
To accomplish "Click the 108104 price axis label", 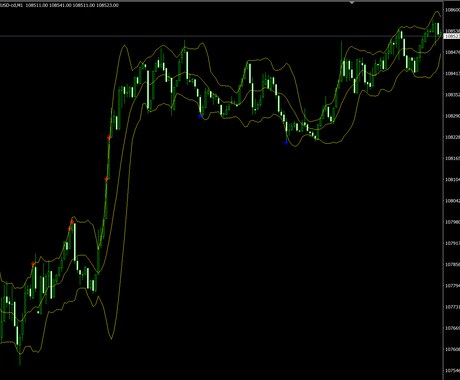I will [453, 180].
